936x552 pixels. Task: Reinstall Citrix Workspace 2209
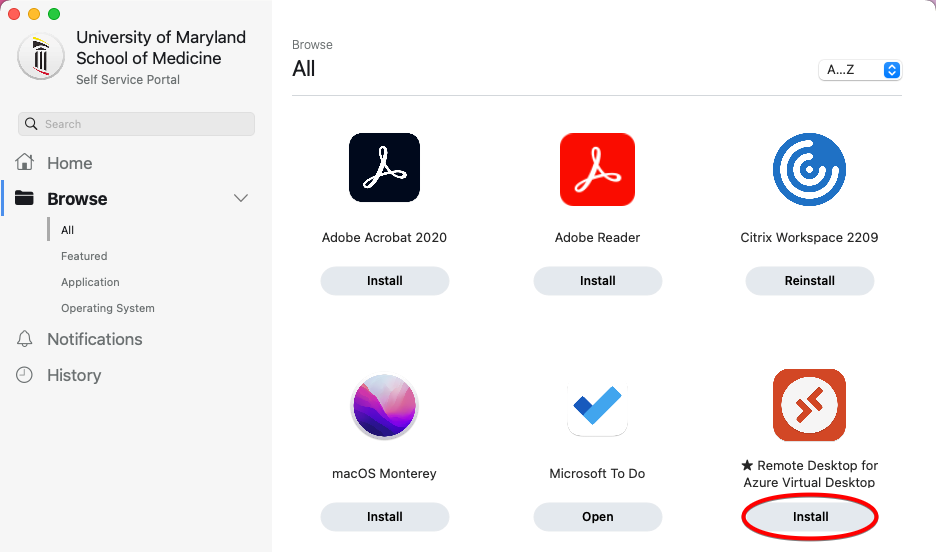[x=809, y=281]
